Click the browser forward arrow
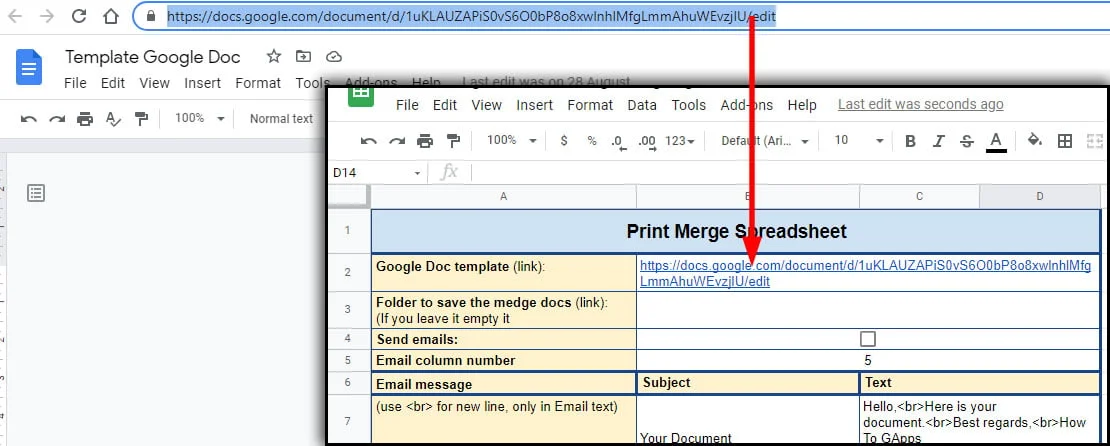Viewport: 1110px width, 446px height. tap(47, 16)
